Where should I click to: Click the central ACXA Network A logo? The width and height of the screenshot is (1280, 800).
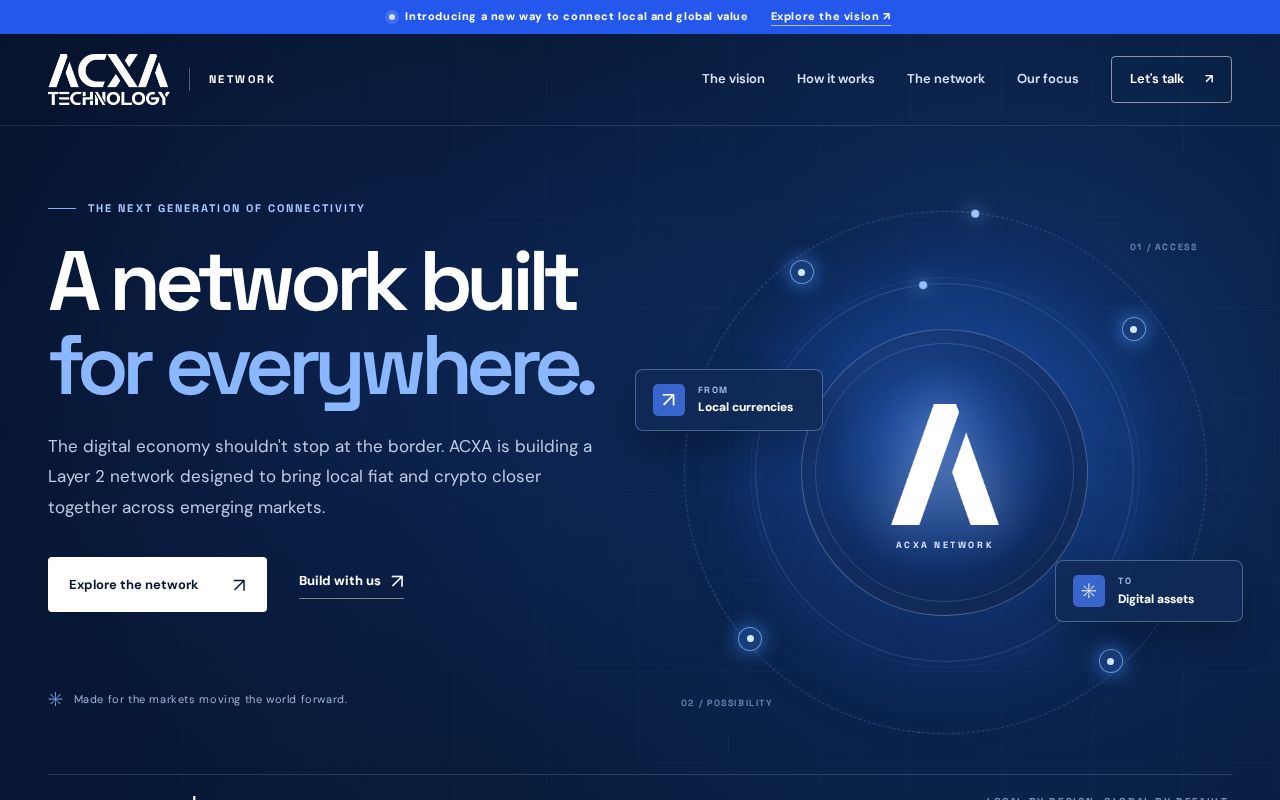coord(945,464)
